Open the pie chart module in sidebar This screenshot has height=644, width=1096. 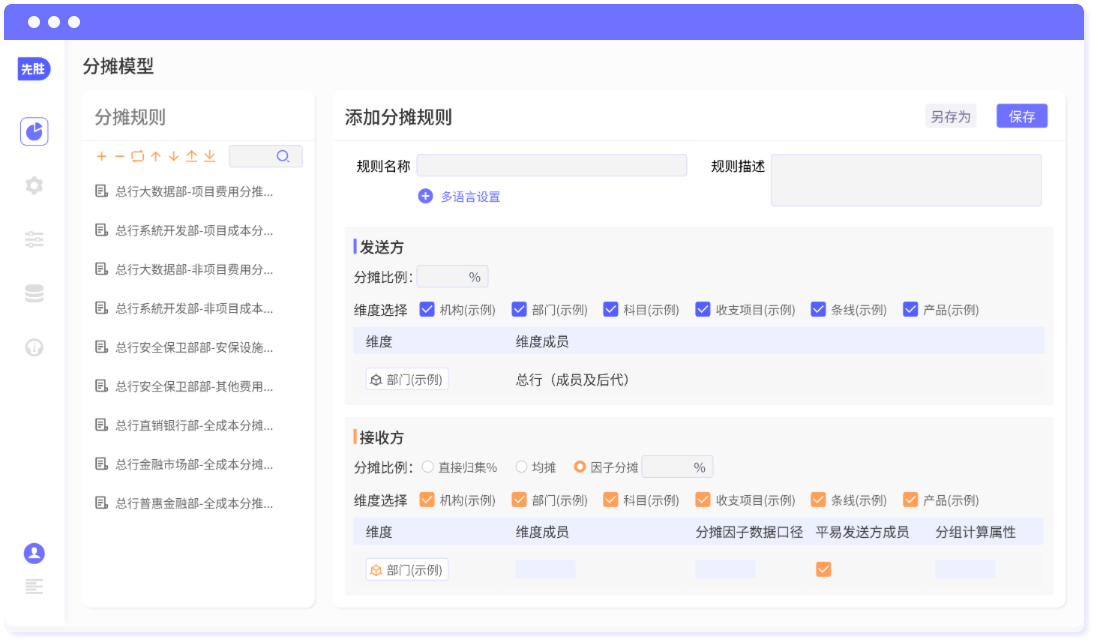(34, 131)
